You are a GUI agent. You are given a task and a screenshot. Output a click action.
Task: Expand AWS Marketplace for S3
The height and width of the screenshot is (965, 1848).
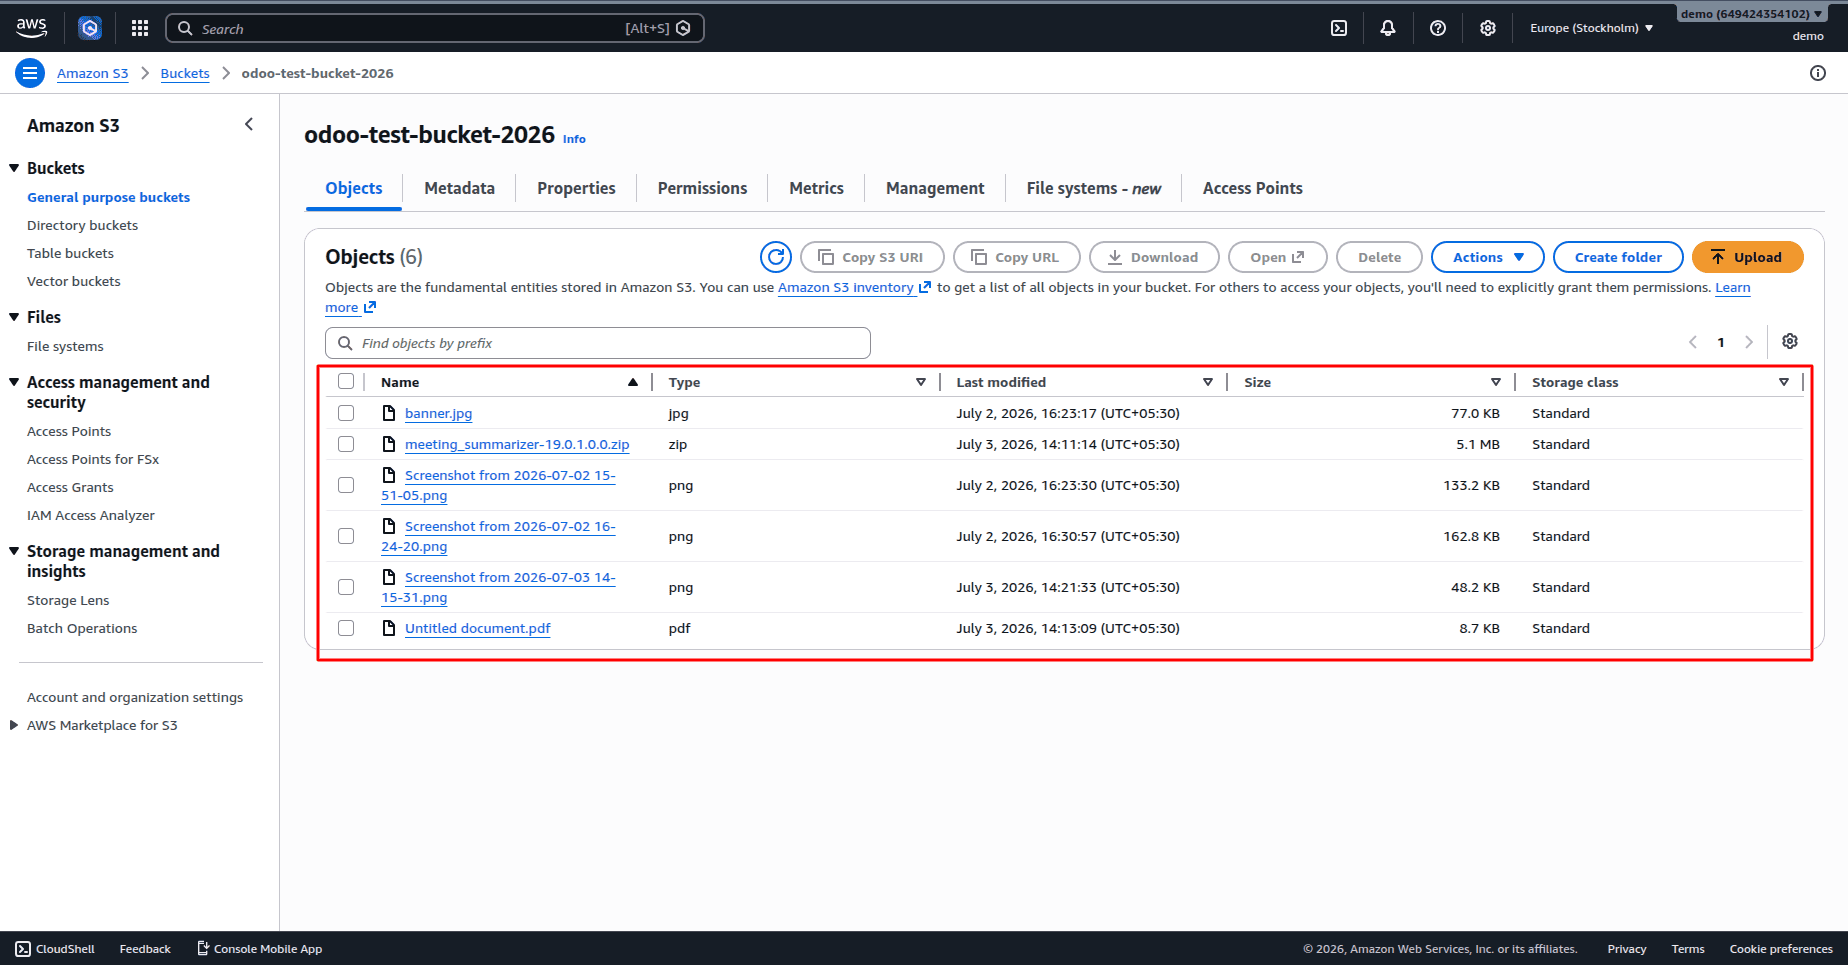[14, 725]
